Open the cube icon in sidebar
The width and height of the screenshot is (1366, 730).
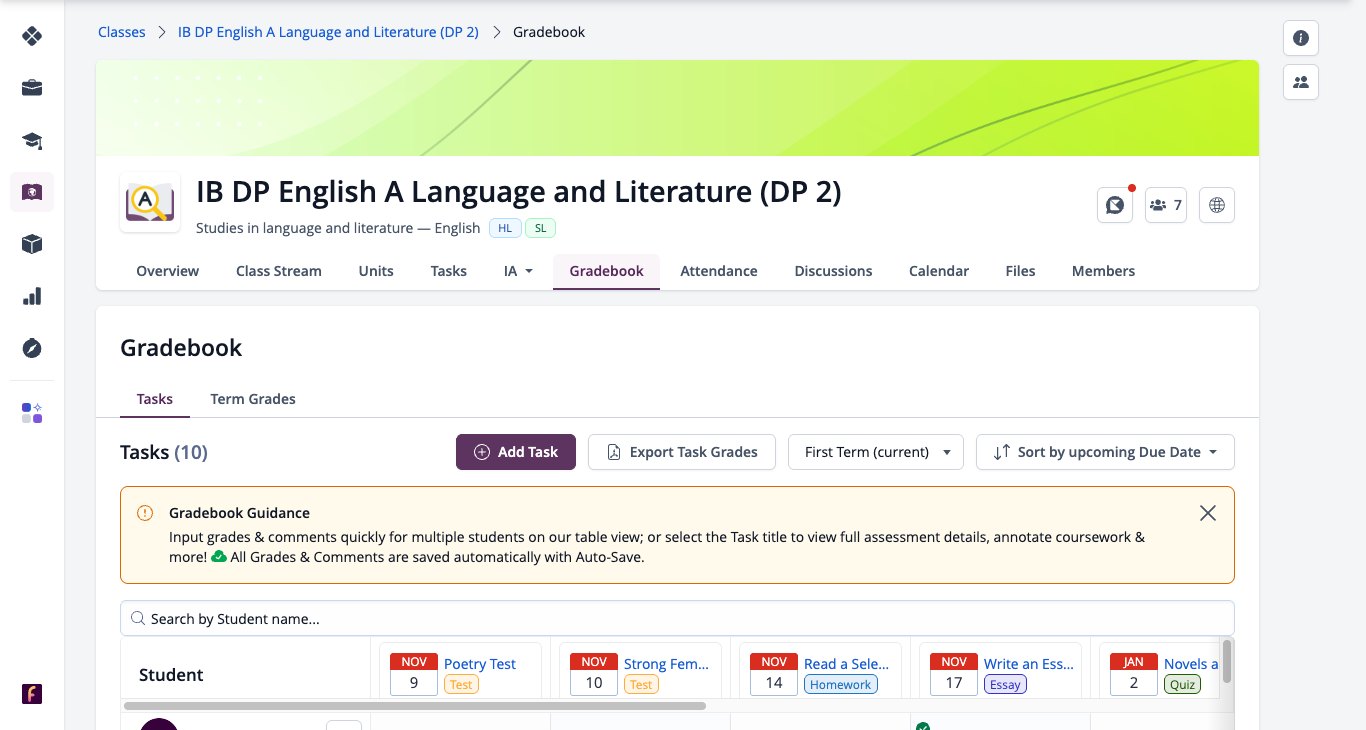(x=32, y=244)
